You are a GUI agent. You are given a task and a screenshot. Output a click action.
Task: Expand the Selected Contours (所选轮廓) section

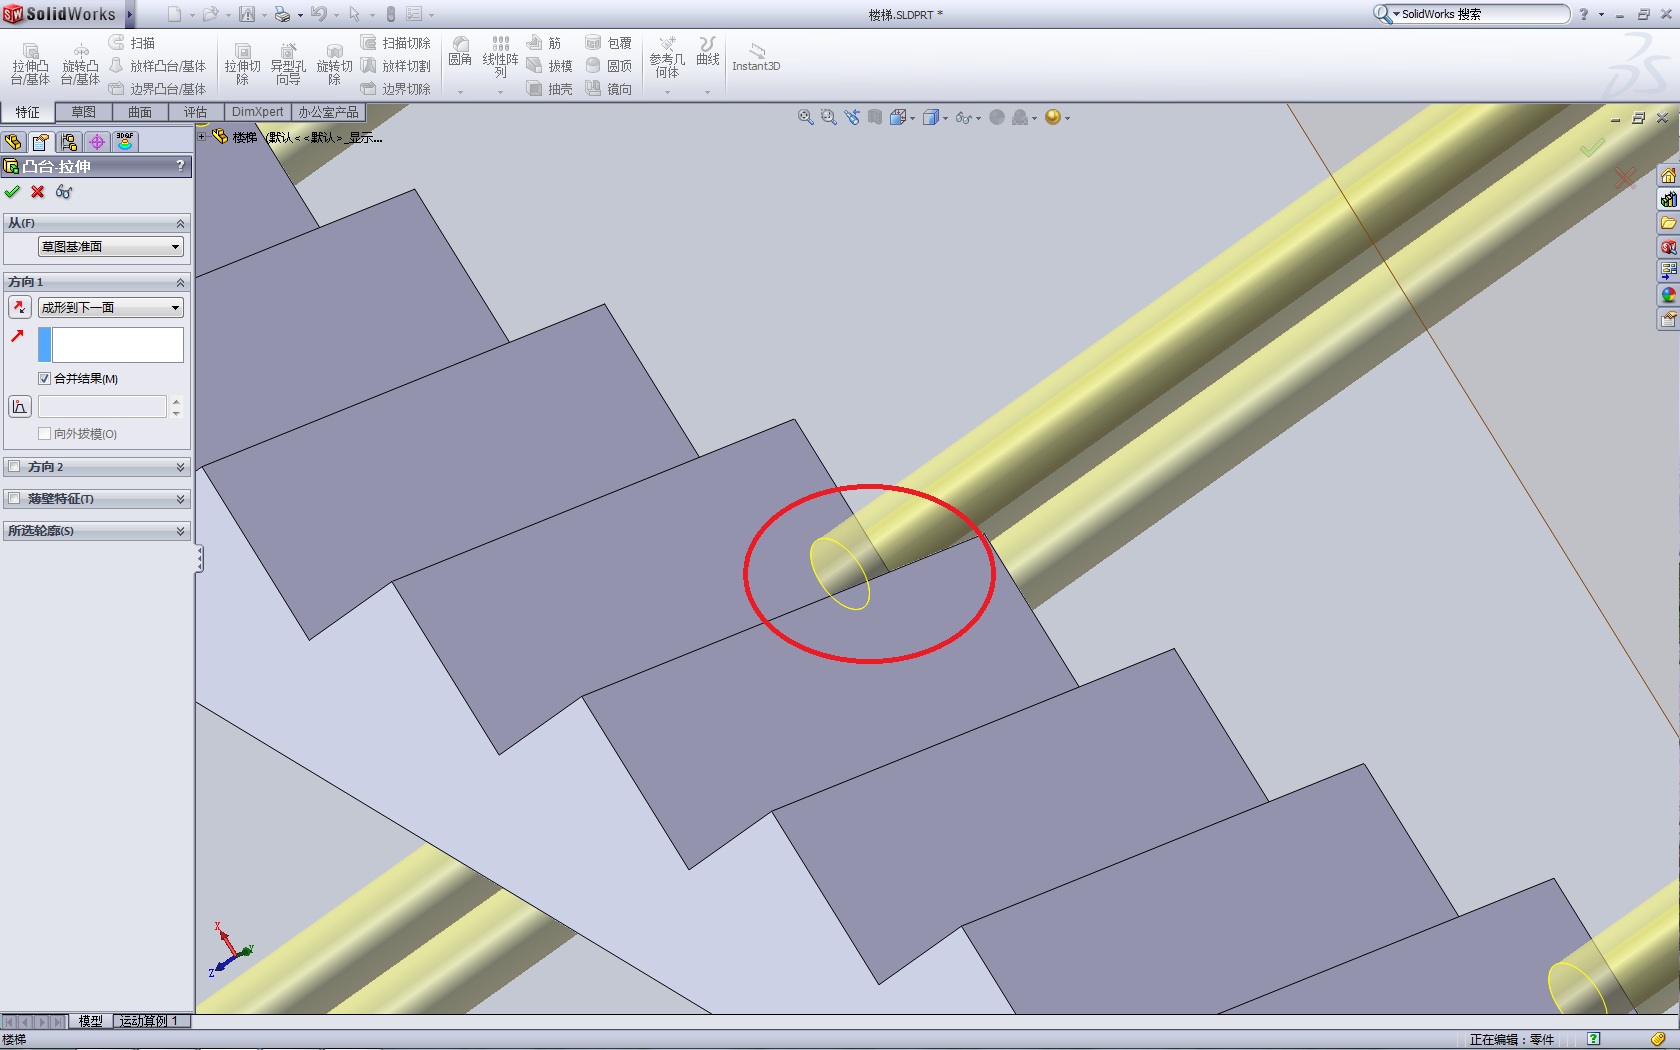coord(181,531)
